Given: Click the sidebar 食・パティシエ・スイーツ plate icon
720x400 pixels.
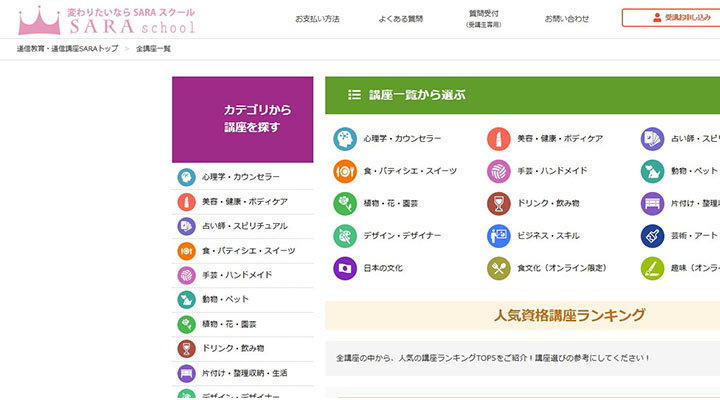Looking at the screenshot, I should [186, 251].
